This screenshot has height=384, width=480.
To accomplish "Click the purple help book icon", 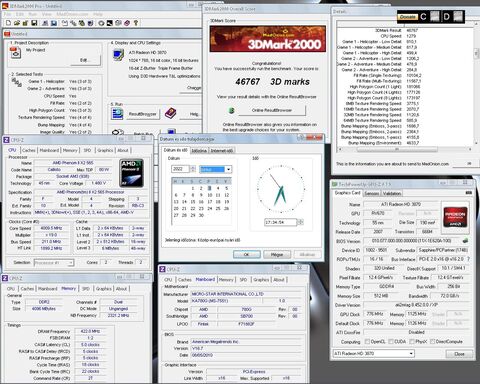I will tap(171, 113).
